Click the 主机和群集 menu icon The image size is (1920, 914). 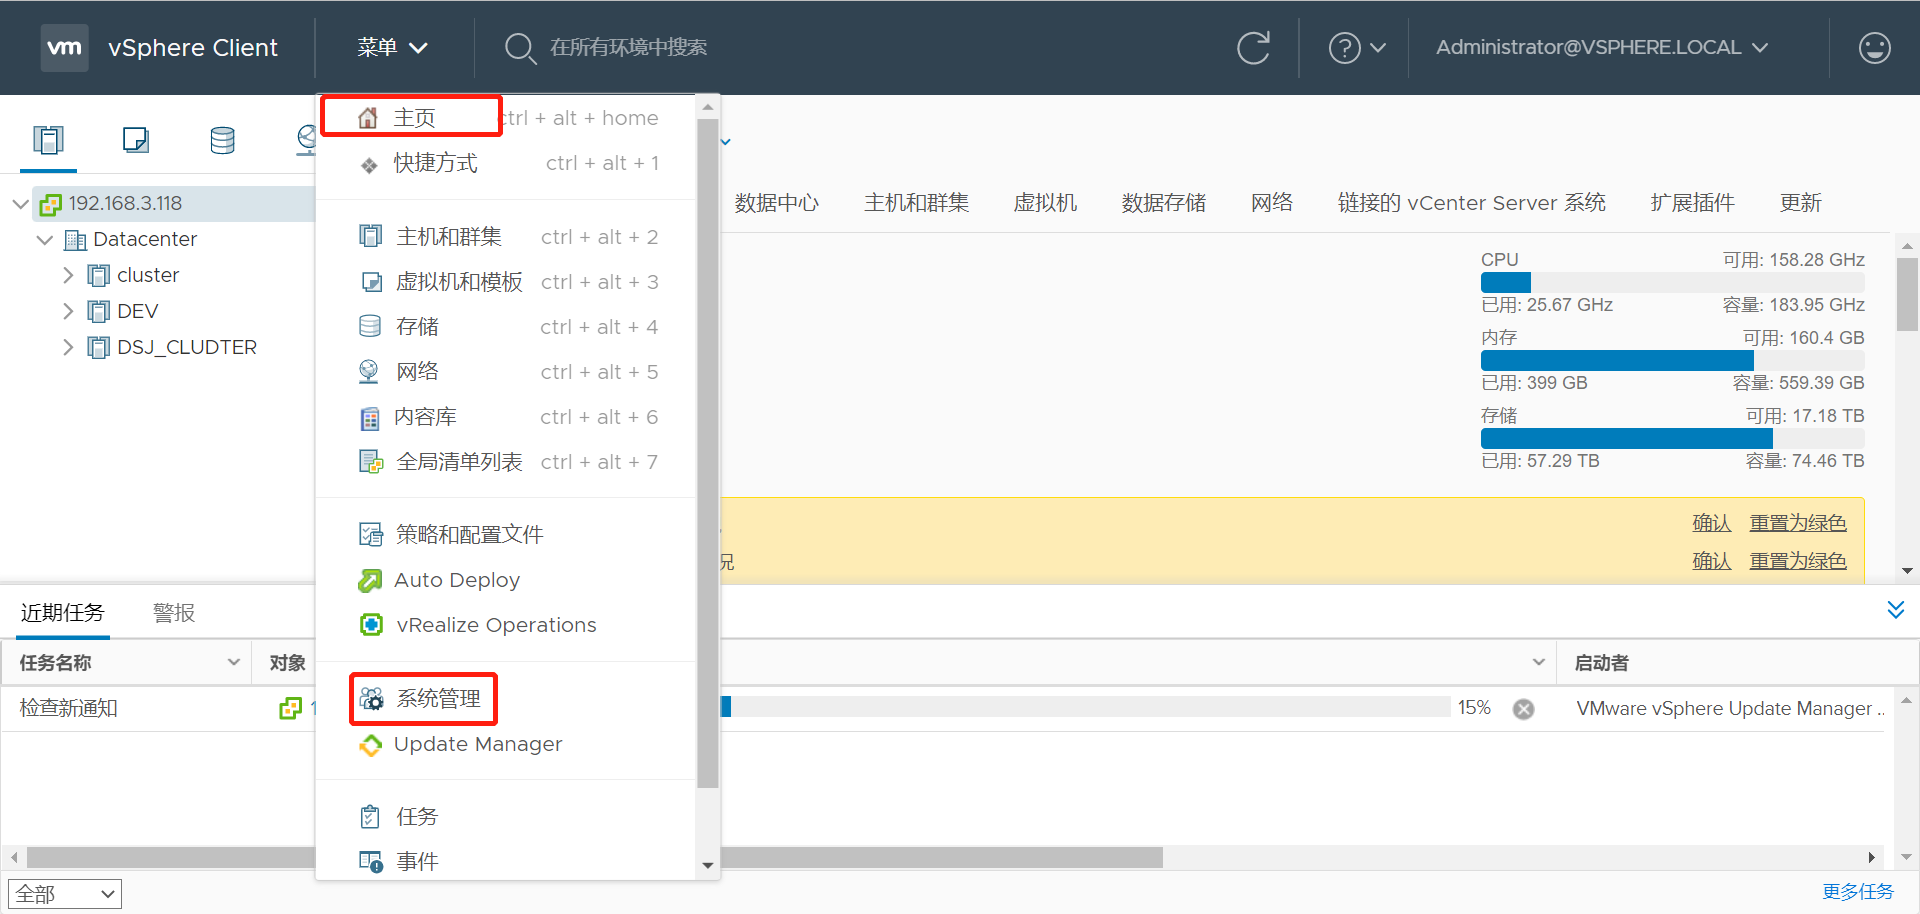coord(370,236)
